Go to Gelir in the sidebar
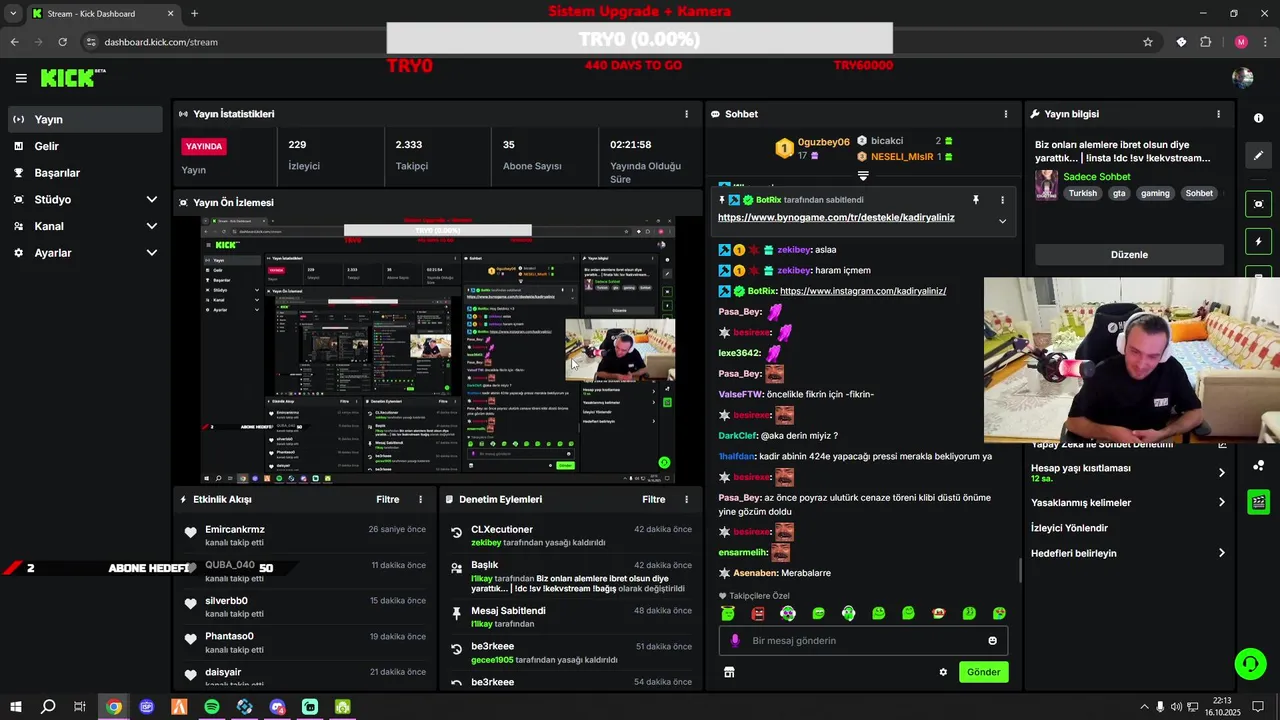Viewport: 1280px width, 720px height. click(x=85, y=146)
